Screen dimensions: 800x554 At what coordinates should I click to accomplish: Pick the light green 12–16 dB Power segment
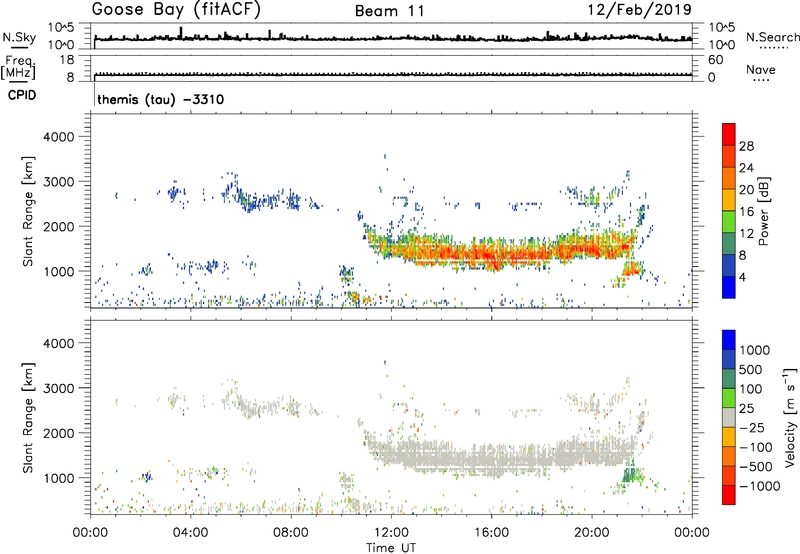coord(729,222)
